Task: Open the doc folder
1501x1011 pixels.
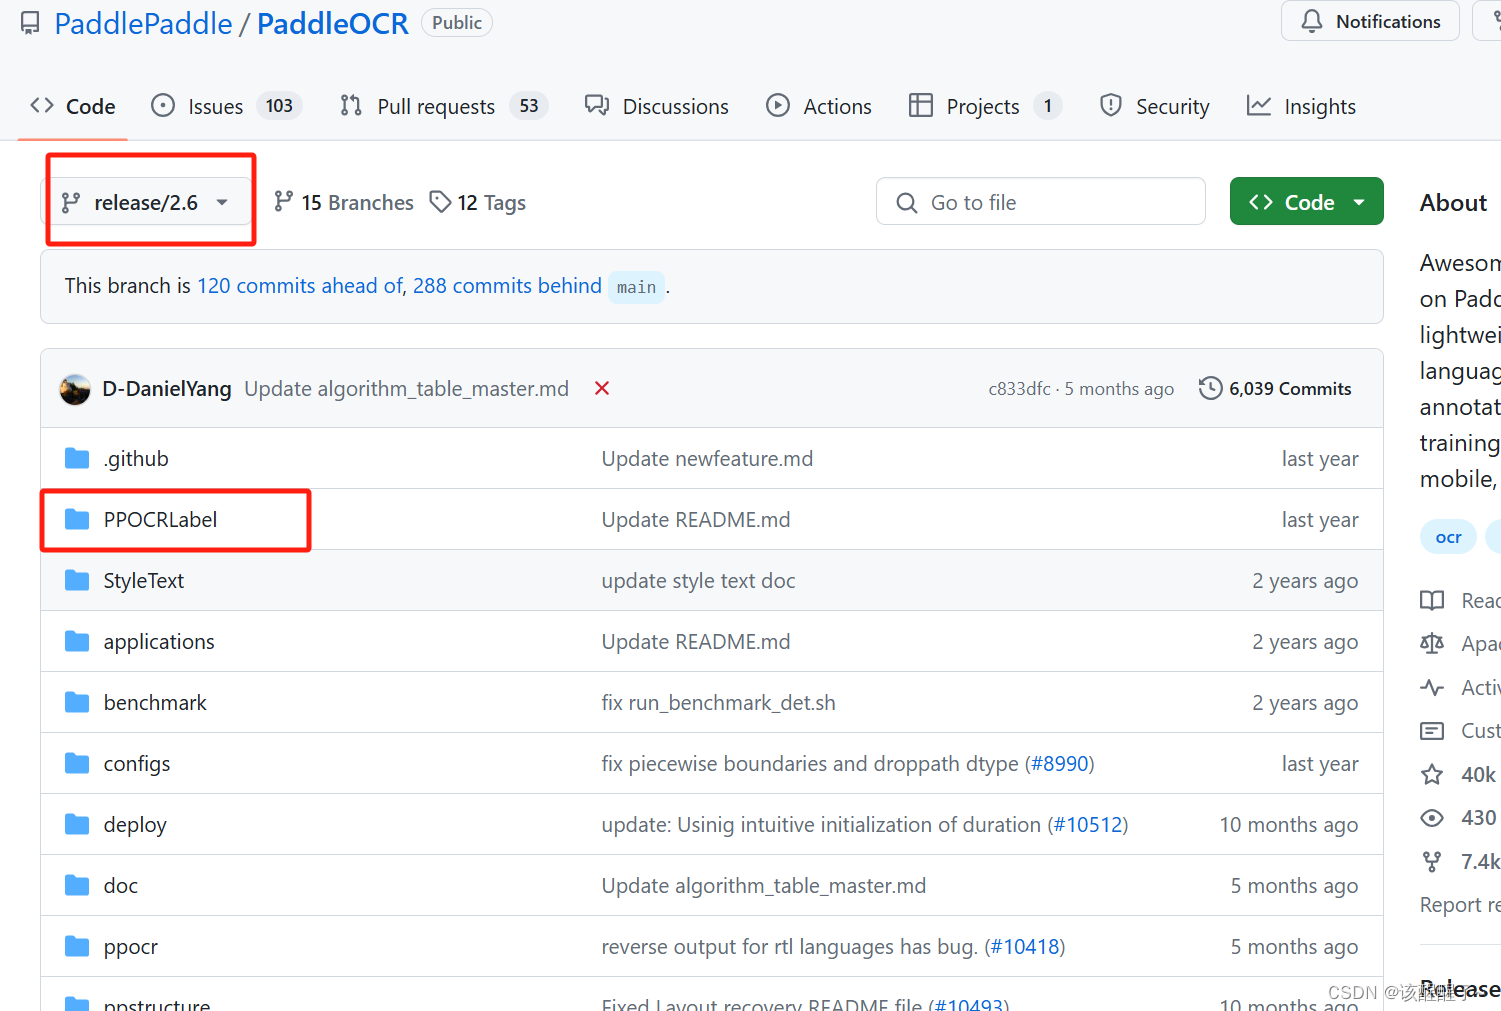Action: click(x=121, y=886)
